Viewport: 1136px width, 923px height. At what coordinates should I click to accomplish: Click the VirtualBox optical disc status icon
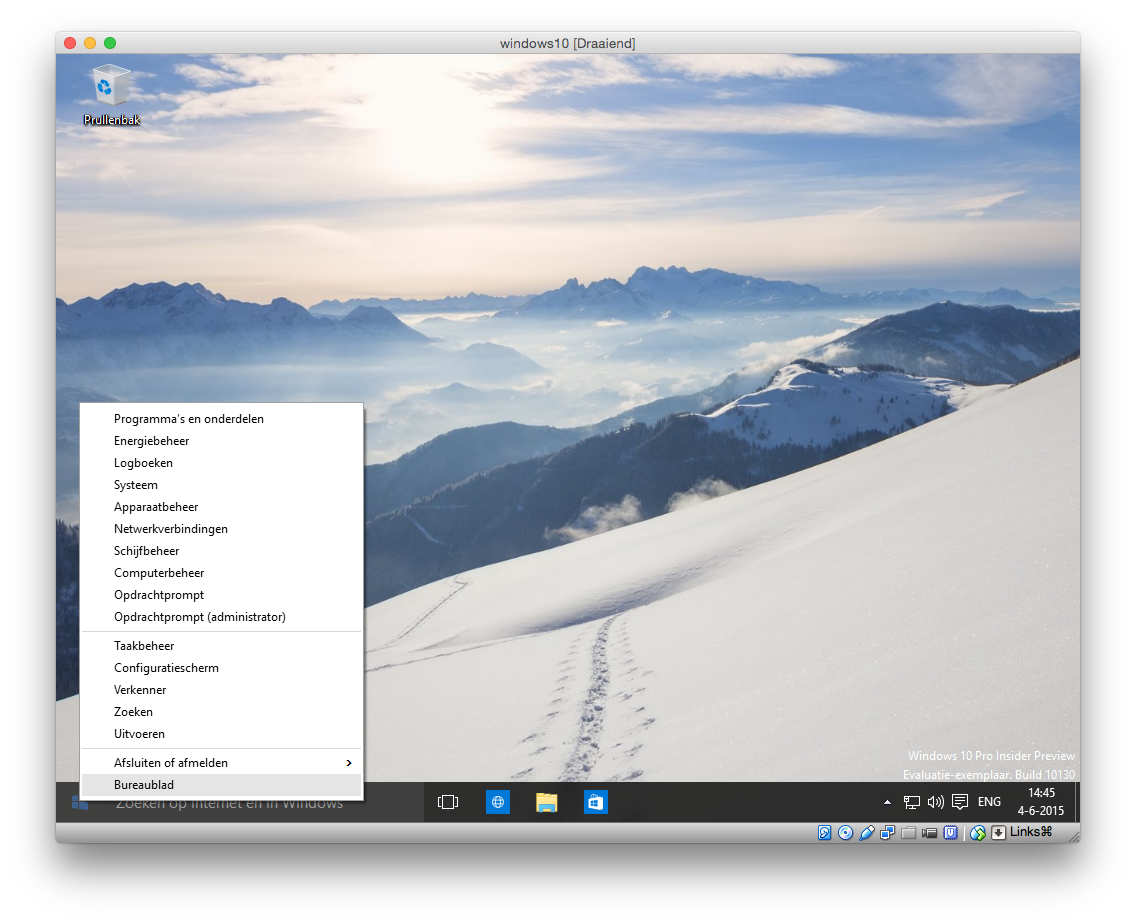tap(846, 833)
